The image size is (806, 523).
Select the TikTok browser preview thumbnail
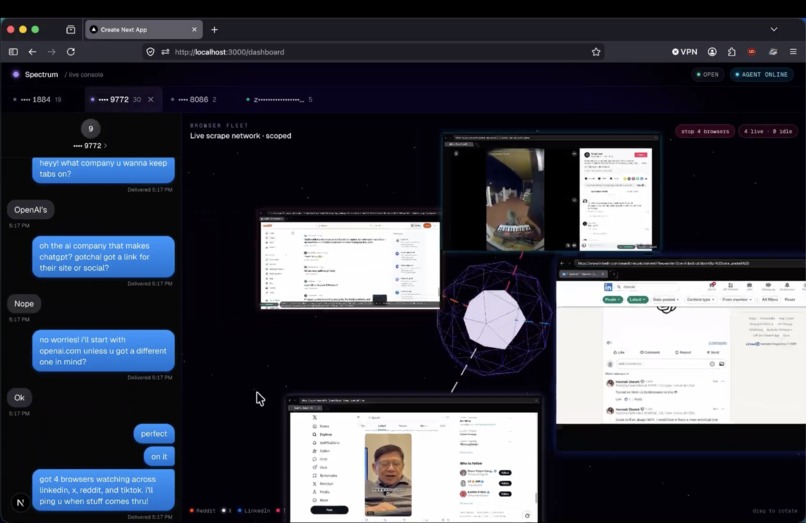pos(551,193)
